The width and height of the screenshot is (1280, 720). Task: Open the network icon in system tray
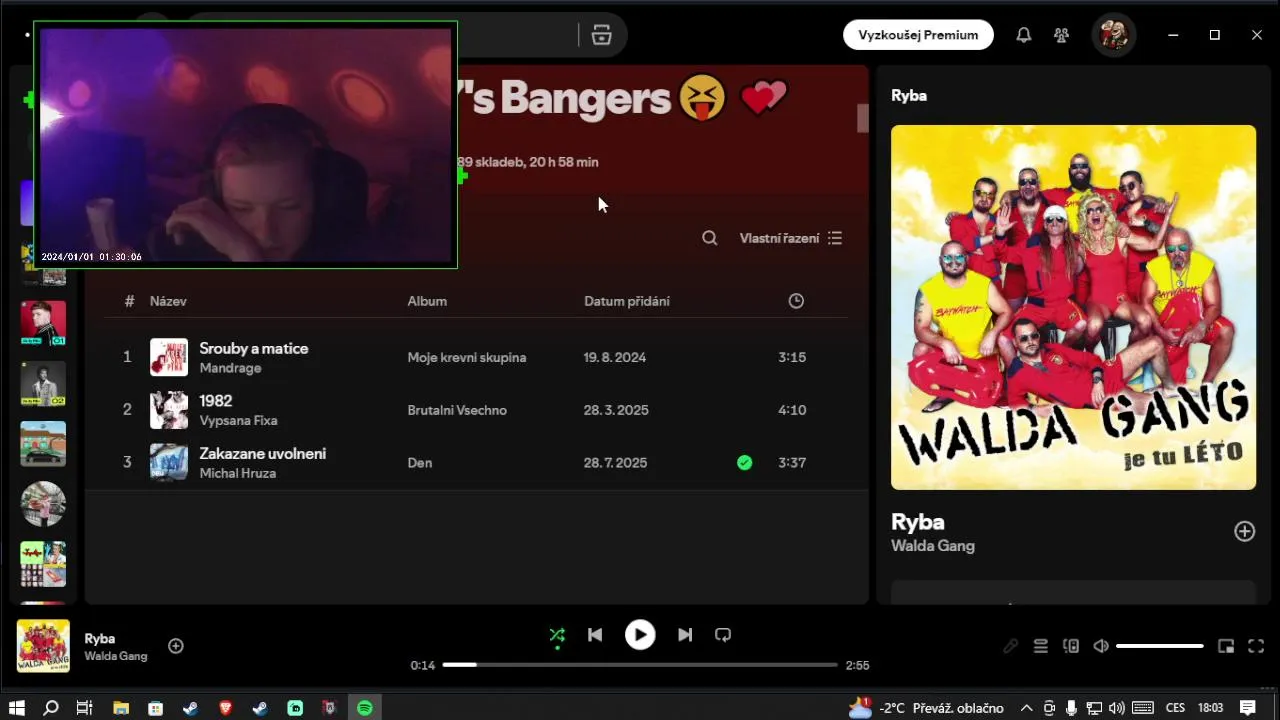pos(1094,708)
